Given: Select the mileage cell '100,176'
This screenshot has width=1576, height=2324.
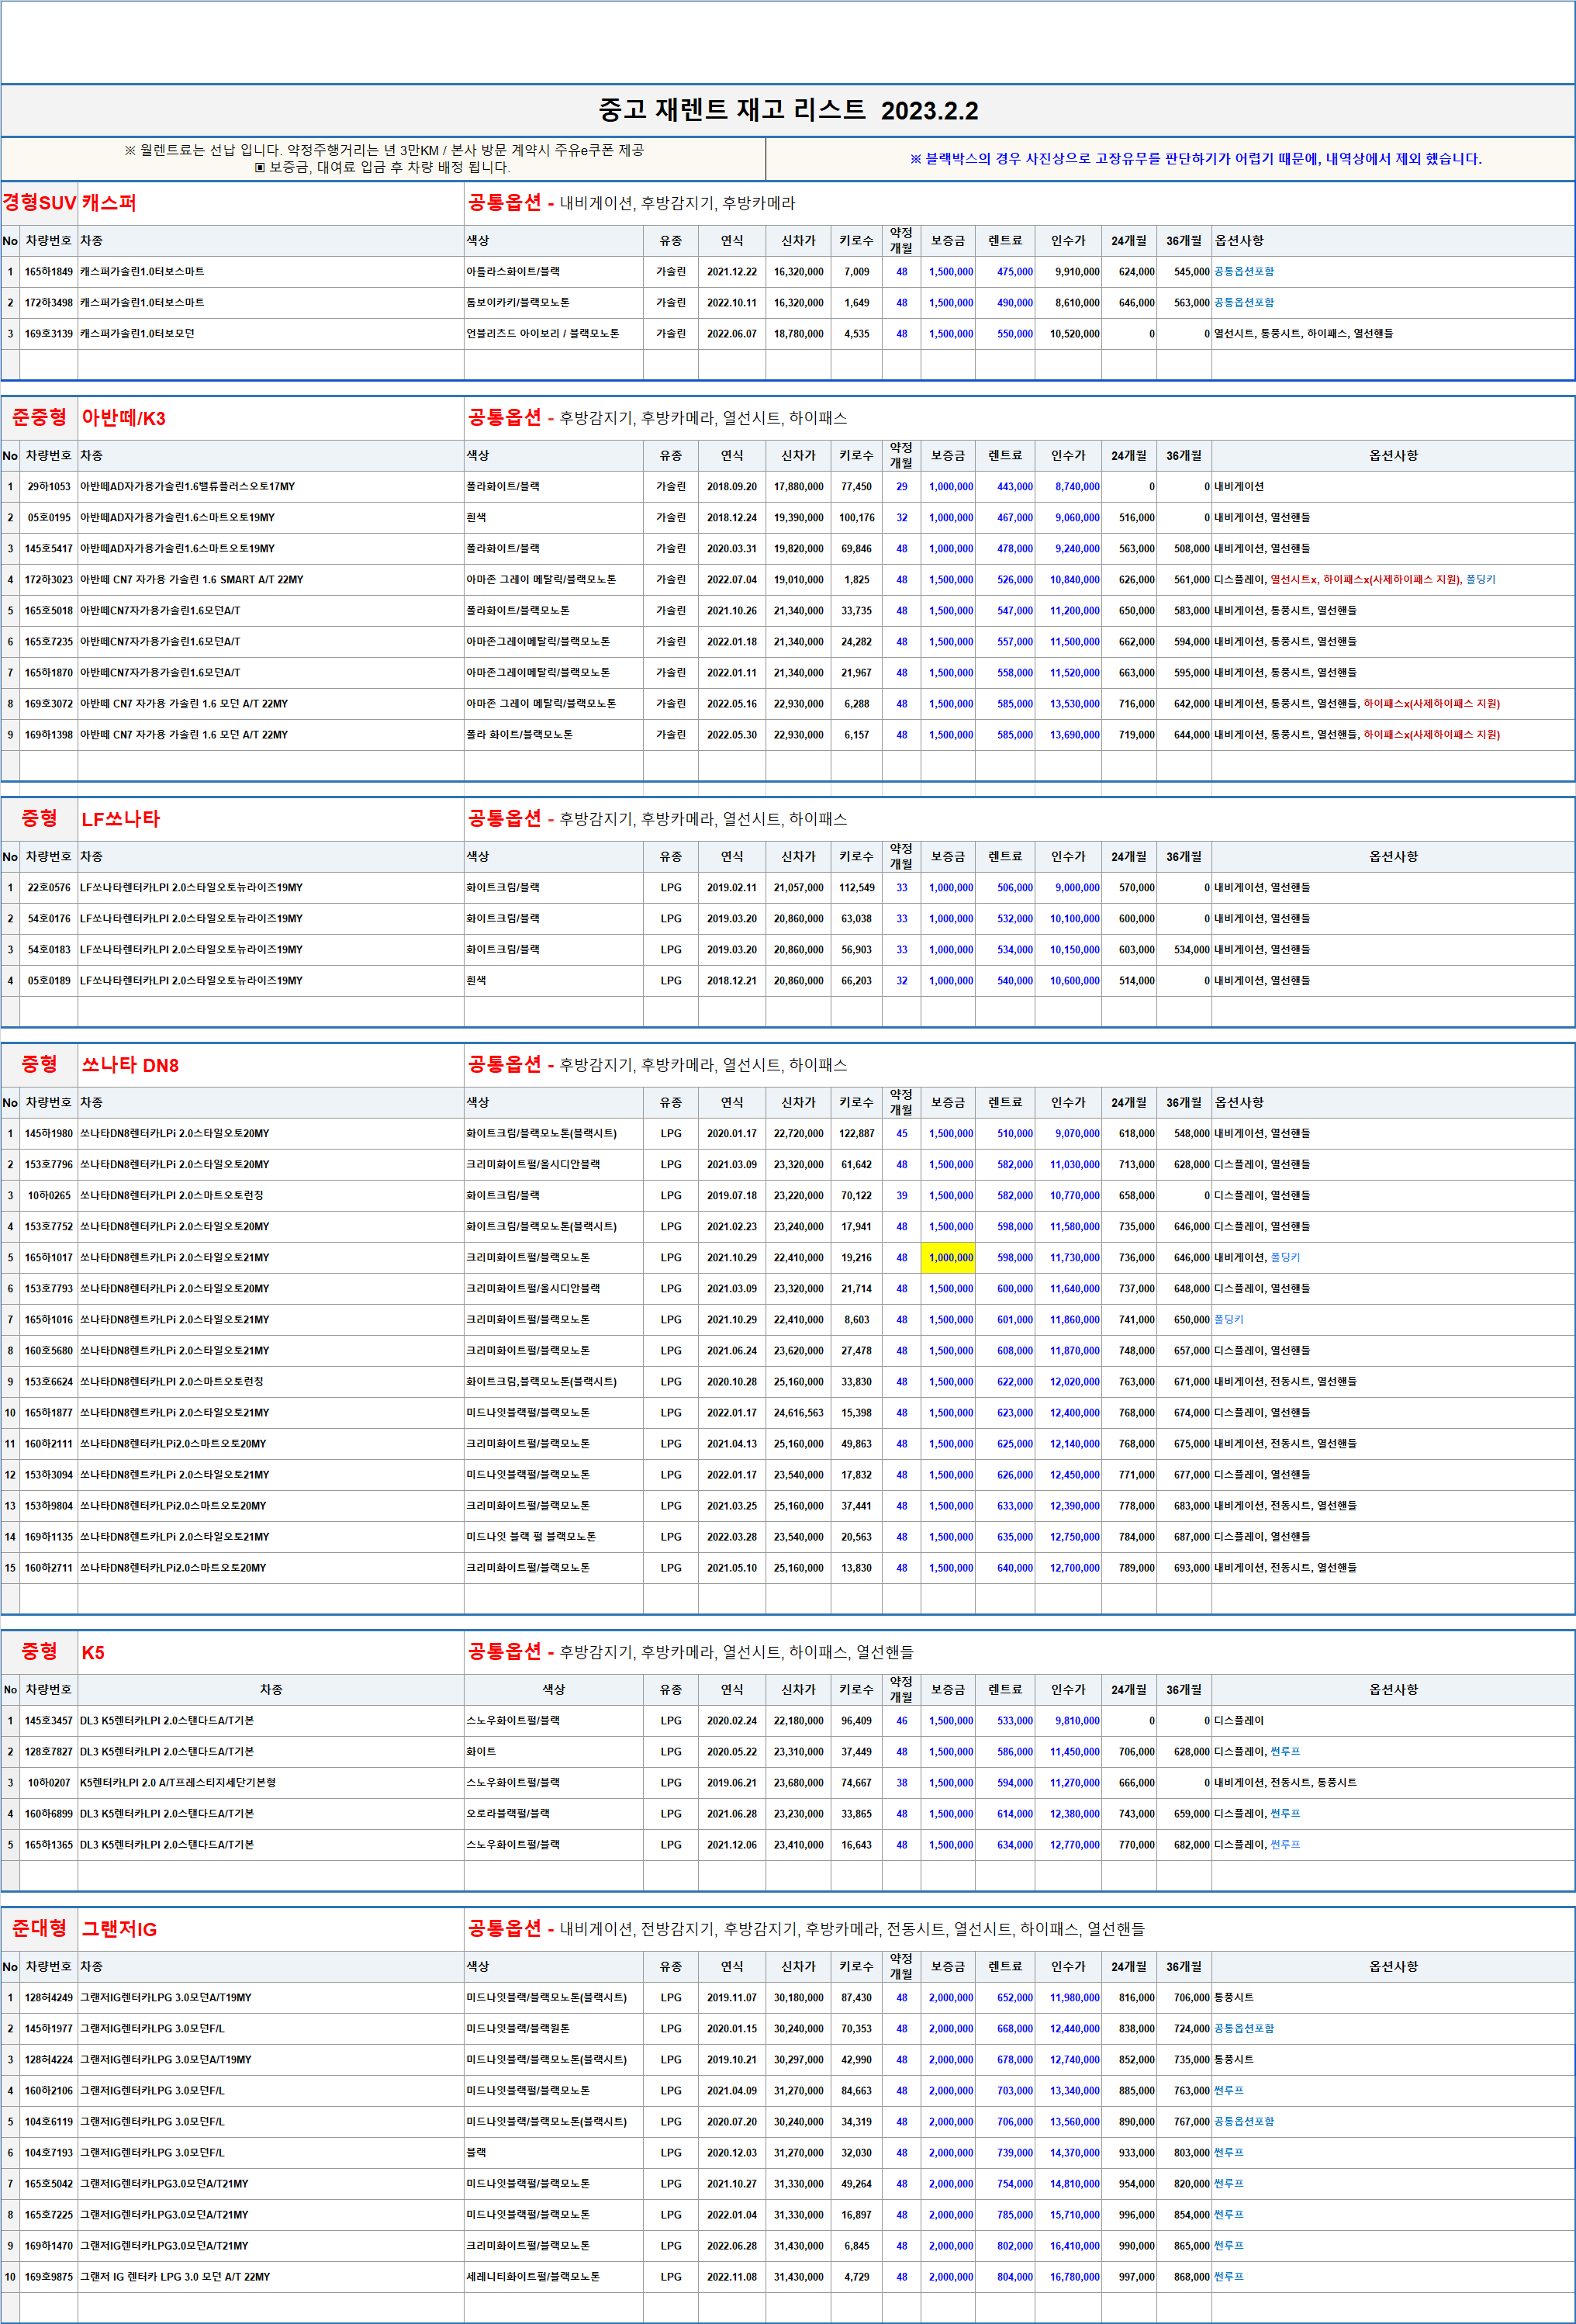Looking at the screenshot, I should coord(857,518).
